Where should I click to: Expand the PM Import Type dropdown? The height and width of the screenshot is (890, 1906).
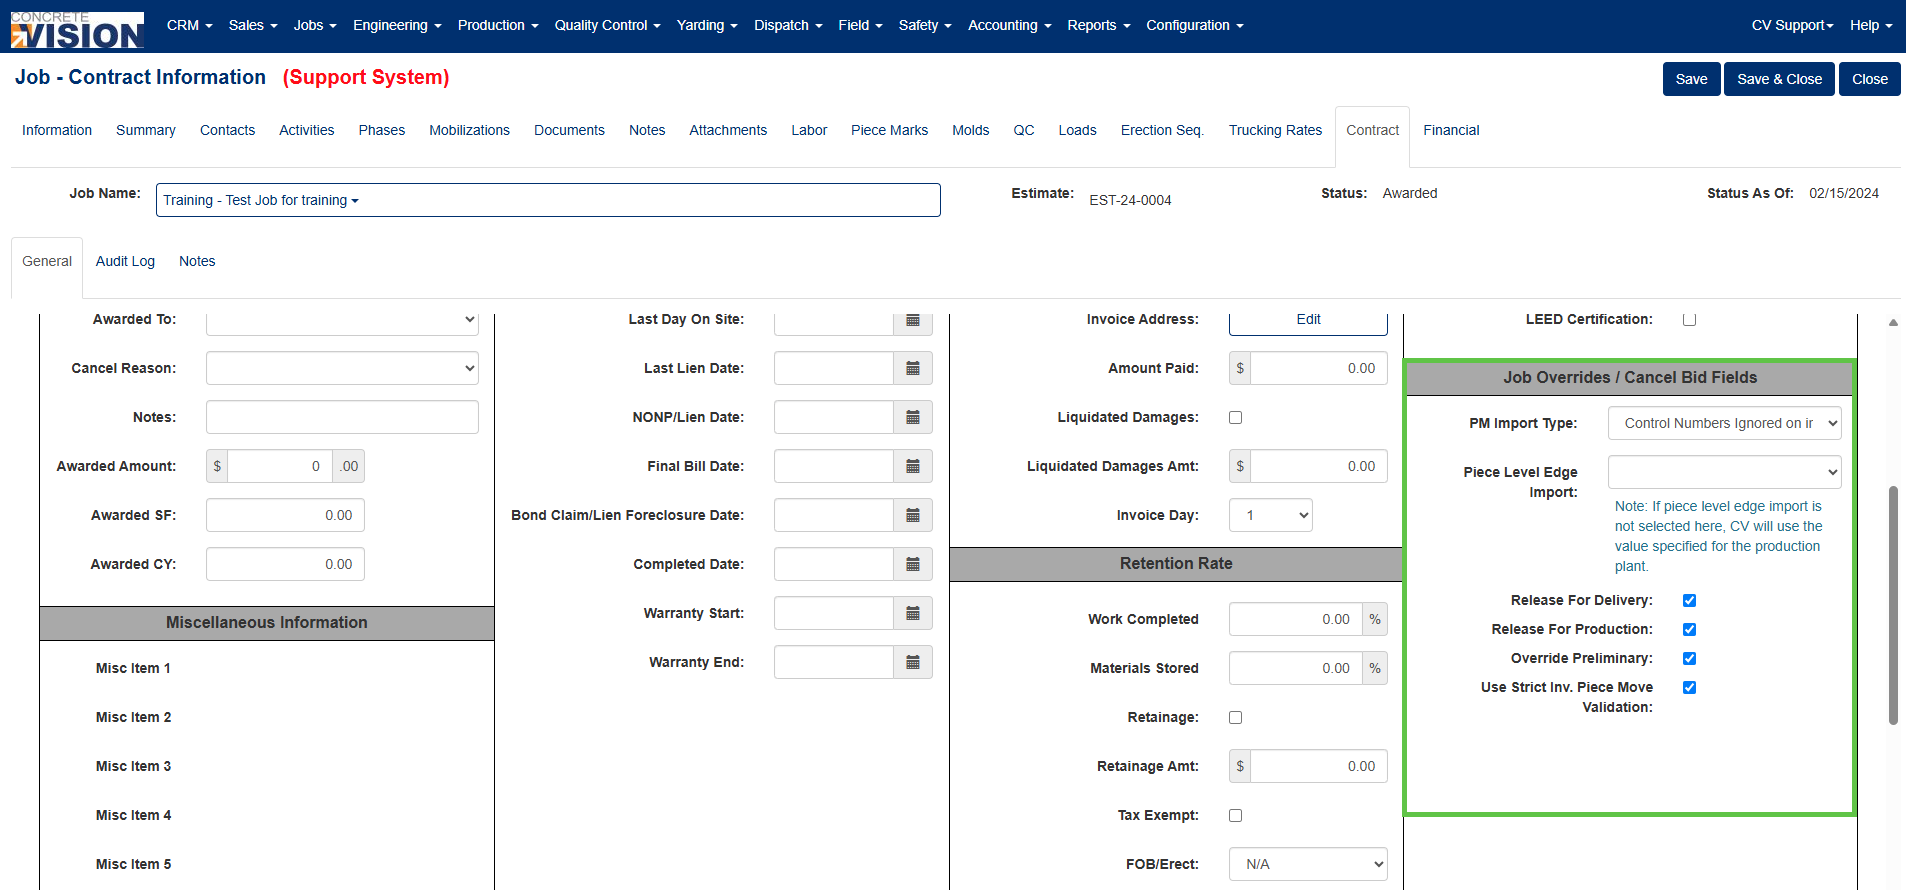(x=1725, y=423)
